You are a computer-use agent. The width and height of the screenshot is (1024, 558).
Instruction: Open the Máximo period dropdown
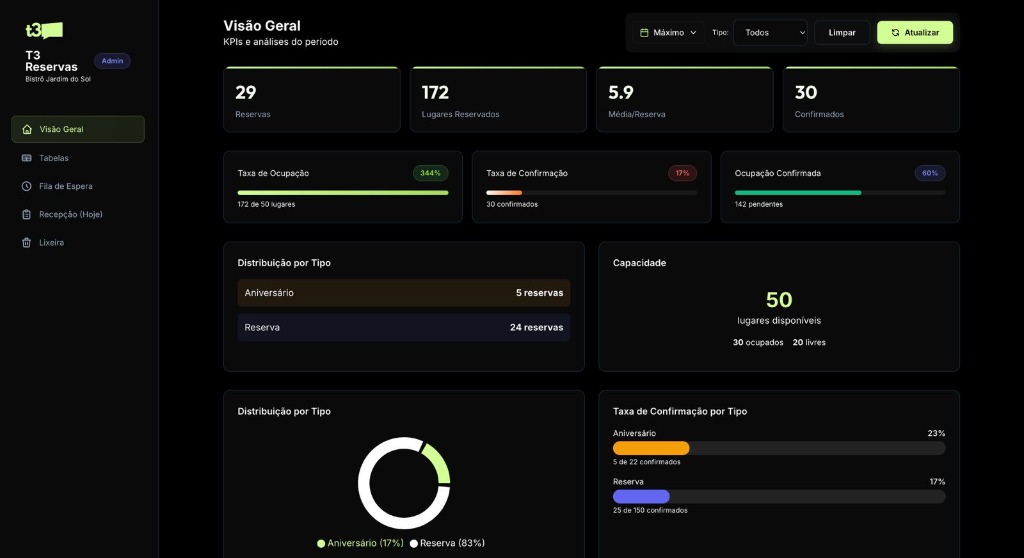tap(668, 33)
